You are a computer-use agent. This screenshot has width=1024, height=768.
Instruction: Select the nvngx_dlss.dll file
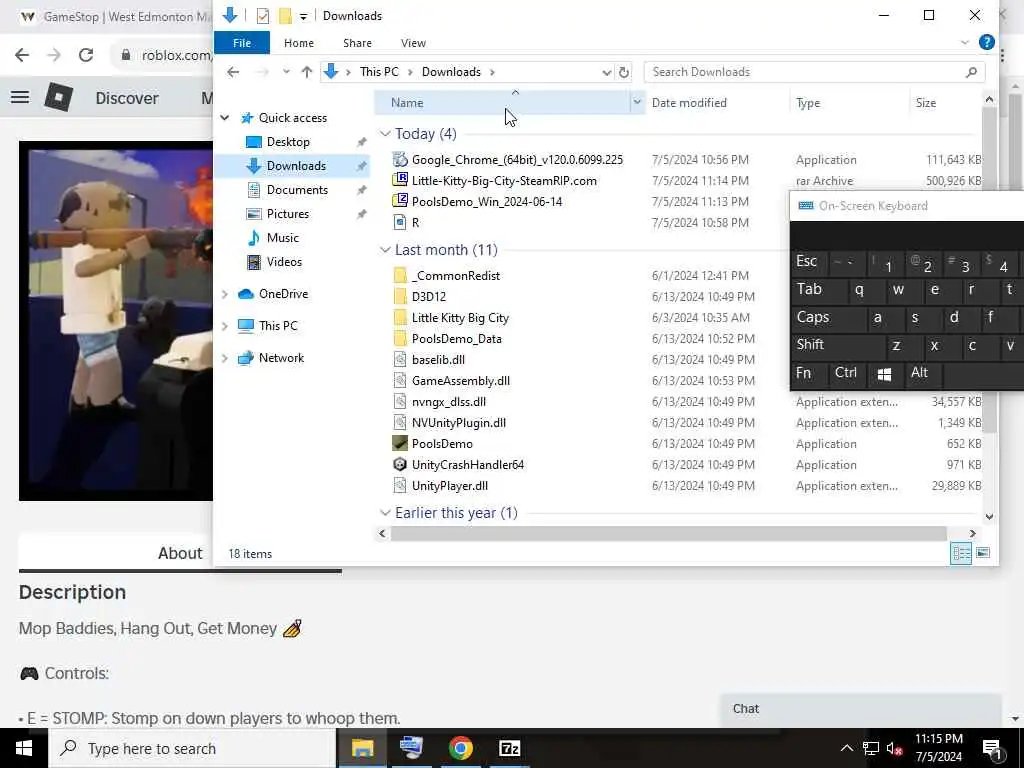(x=449, y=402)
